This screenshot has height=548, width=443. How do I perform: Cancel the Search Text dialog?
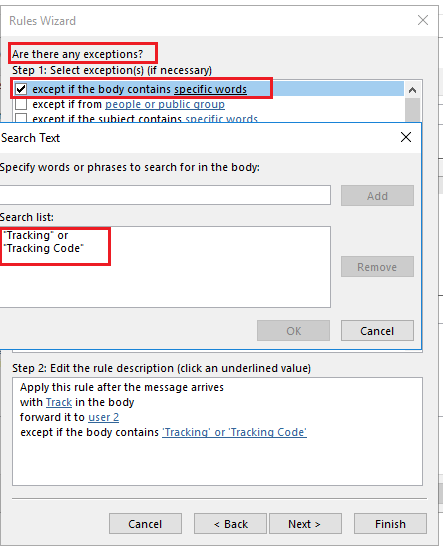pos(377,331)
